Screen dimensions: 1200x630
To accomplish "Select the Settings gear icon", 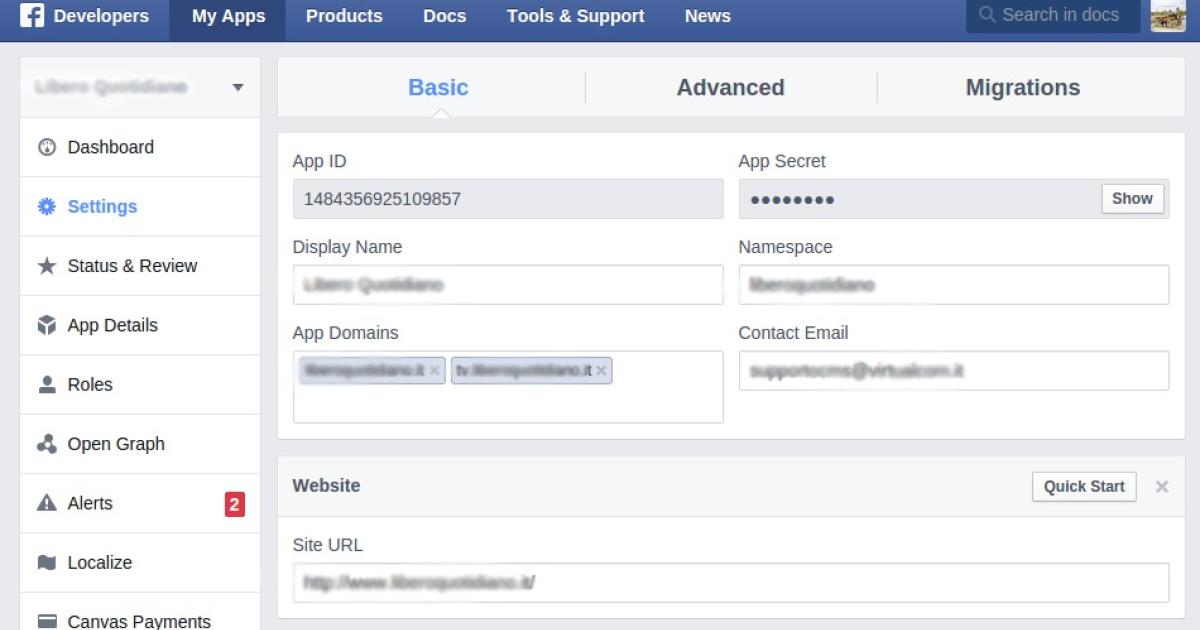I will pyautogui.click(x=46, y=207).
